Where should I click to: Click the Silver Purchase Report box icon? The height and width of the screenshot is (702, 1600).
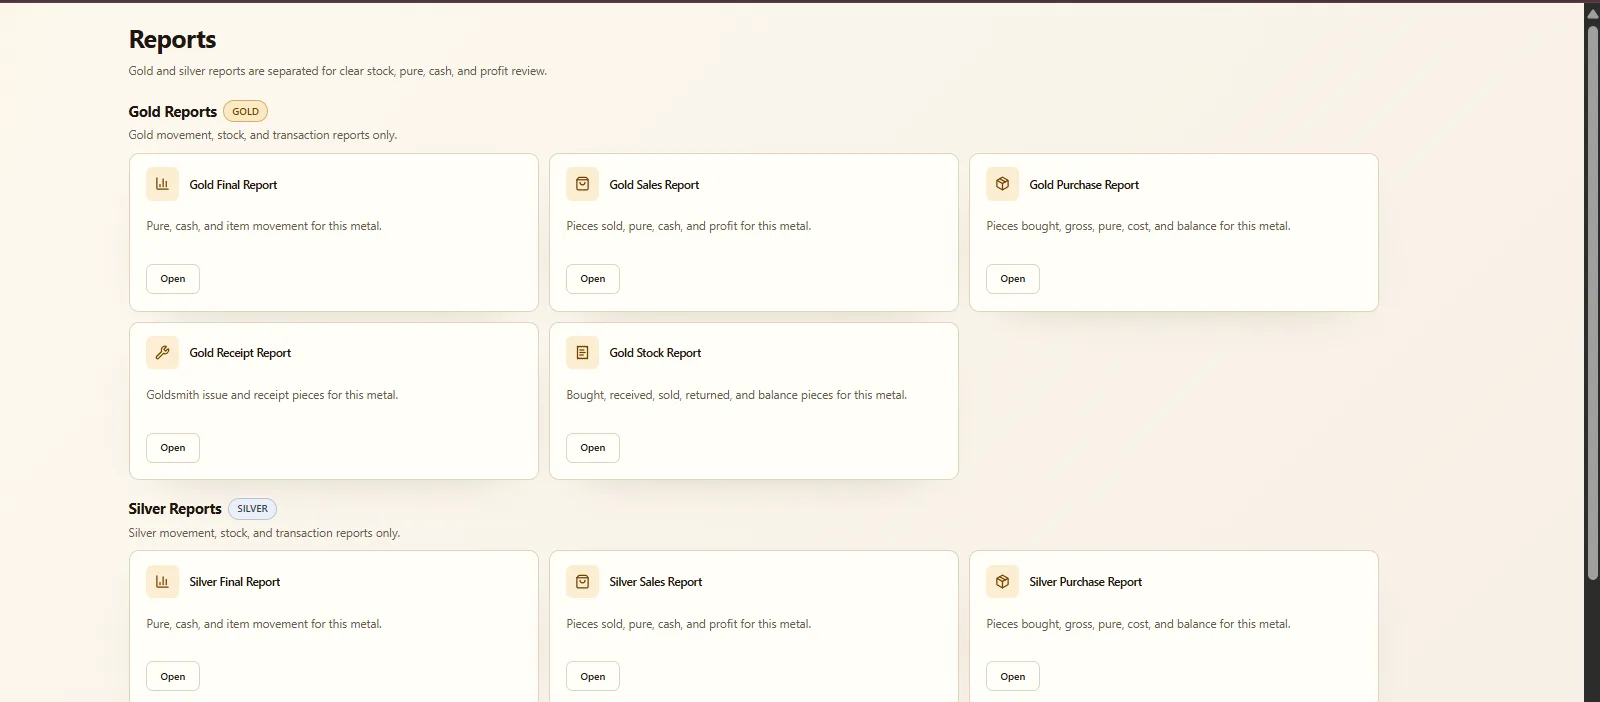pyautogui.click(x=1002, y=581)
